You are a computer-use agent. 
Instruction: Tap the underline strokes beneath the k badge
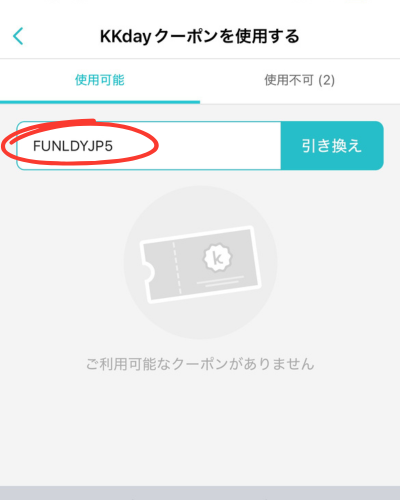[221, 281]
